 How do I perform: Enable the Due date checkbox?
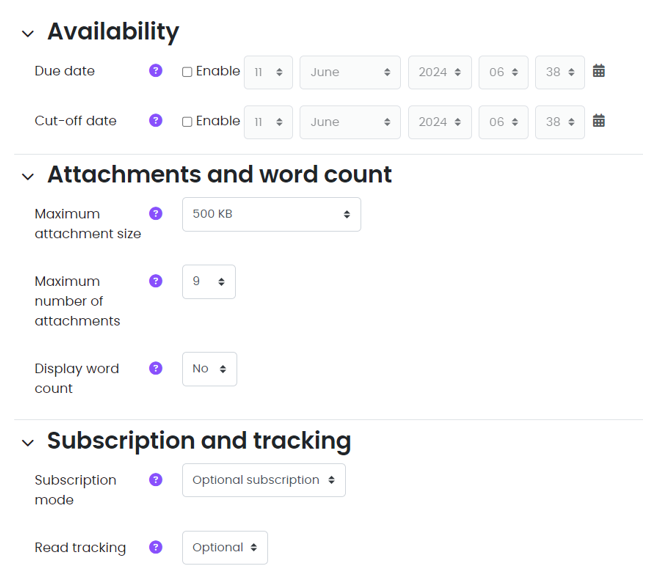coord(187,72)
